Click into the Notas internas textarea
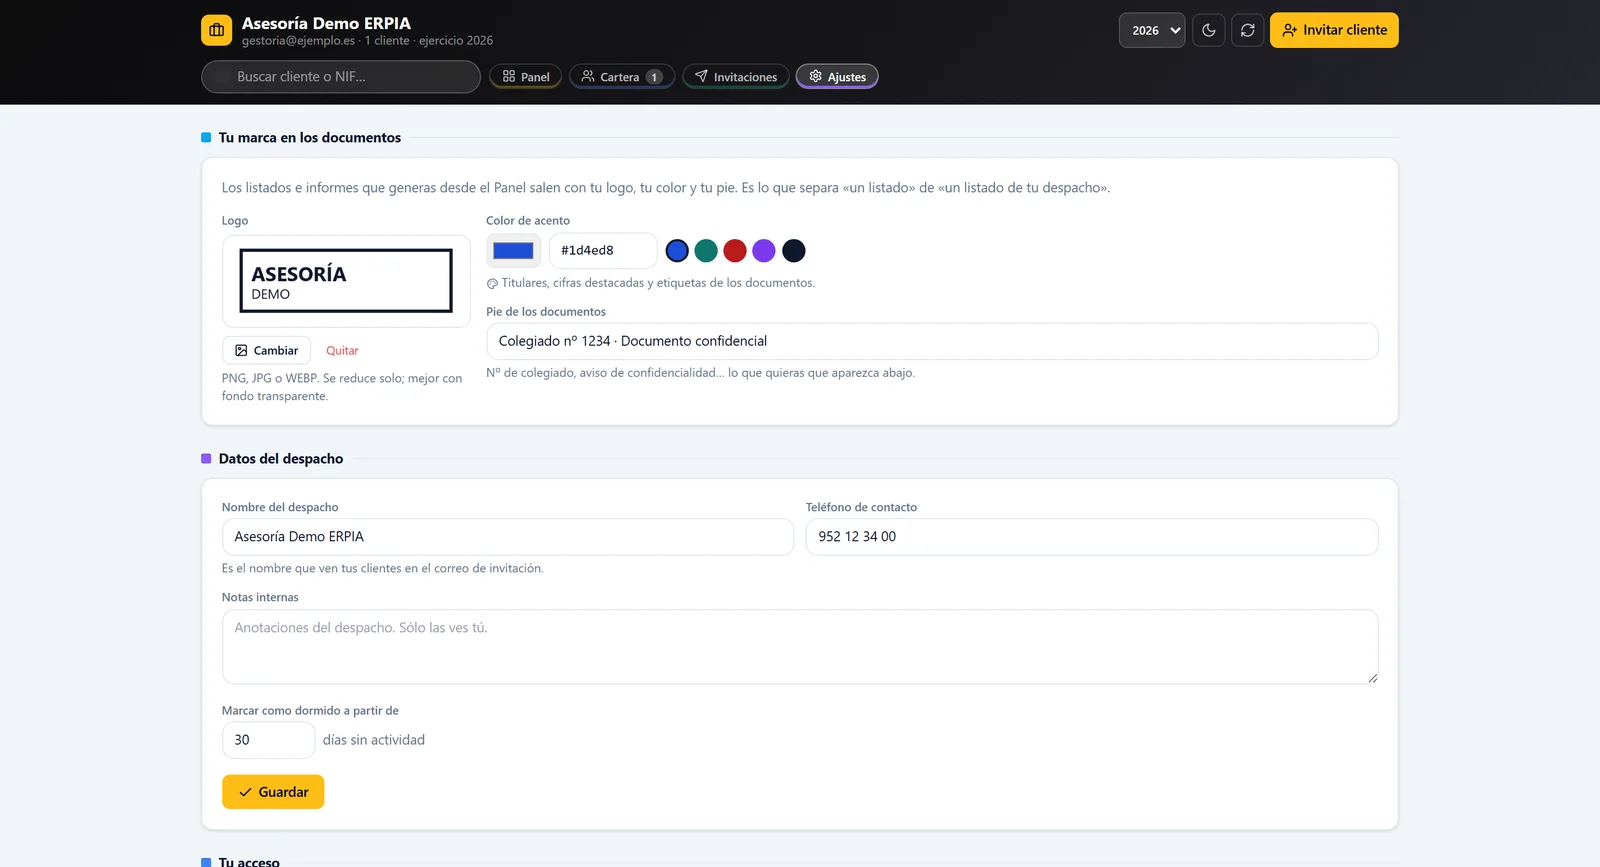The width and height of the screenshot is (1600, 867). click(x=800, y=647)
